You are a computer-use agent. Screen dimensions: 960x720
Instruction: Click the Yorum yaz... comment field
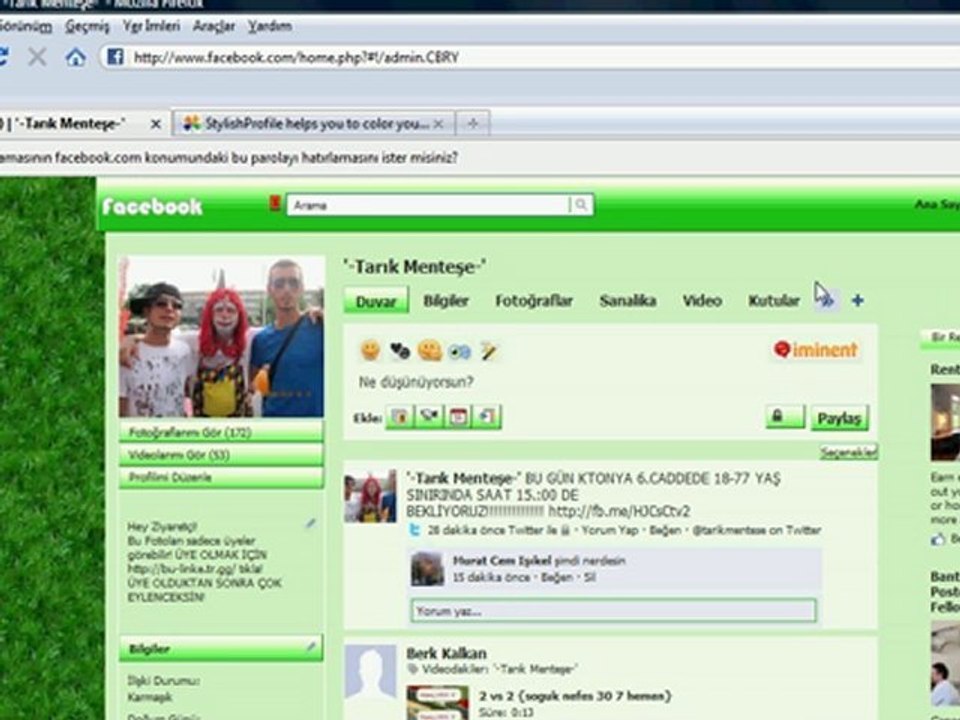(x=613, y=611)
